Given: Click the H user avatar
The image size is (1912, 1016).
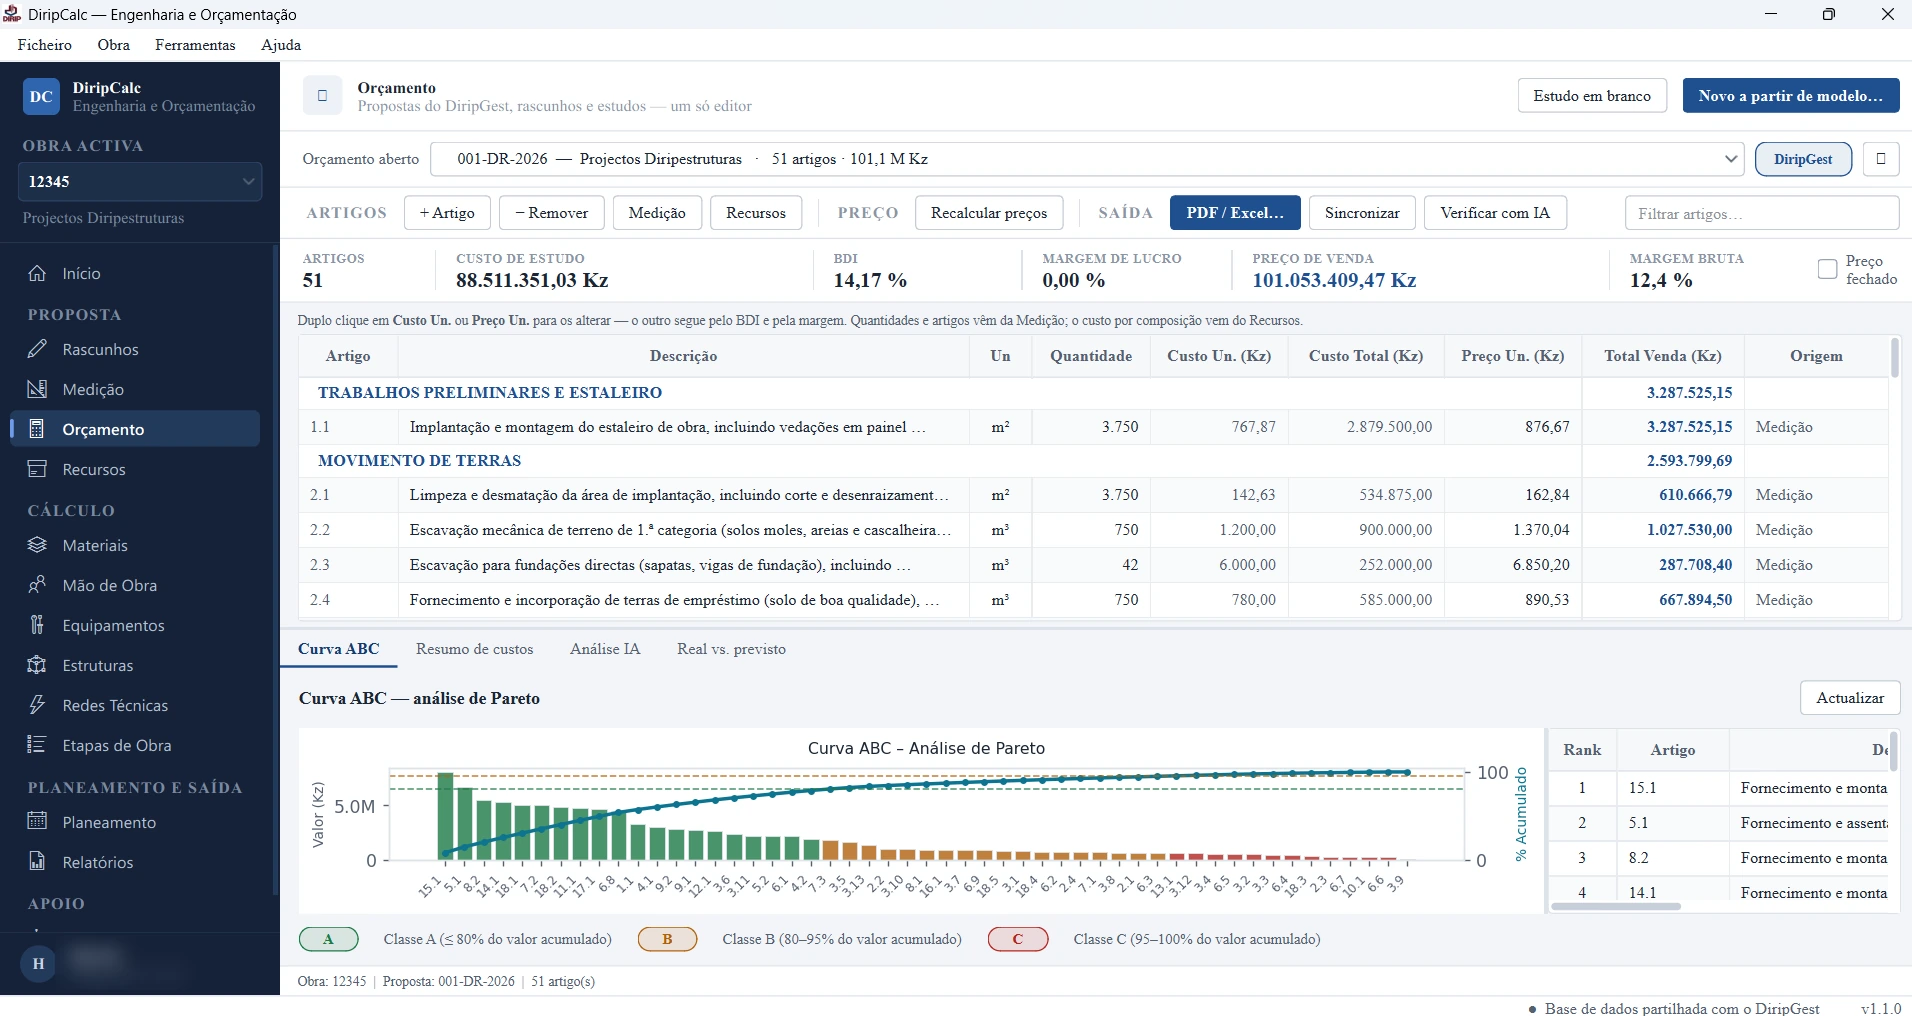Looking at the screenshot, I should click(38, 964).
